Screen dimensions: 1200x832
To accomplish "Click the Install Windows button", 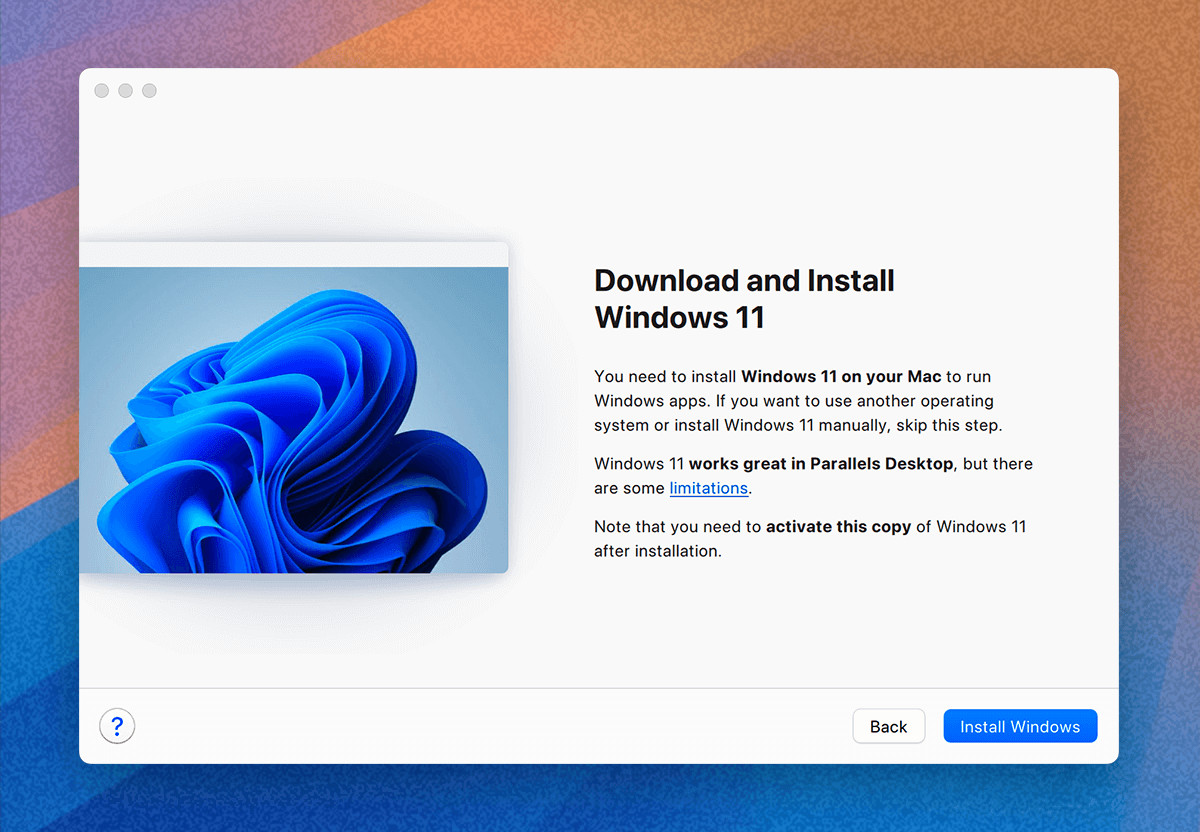I will tap(1019, 726).
